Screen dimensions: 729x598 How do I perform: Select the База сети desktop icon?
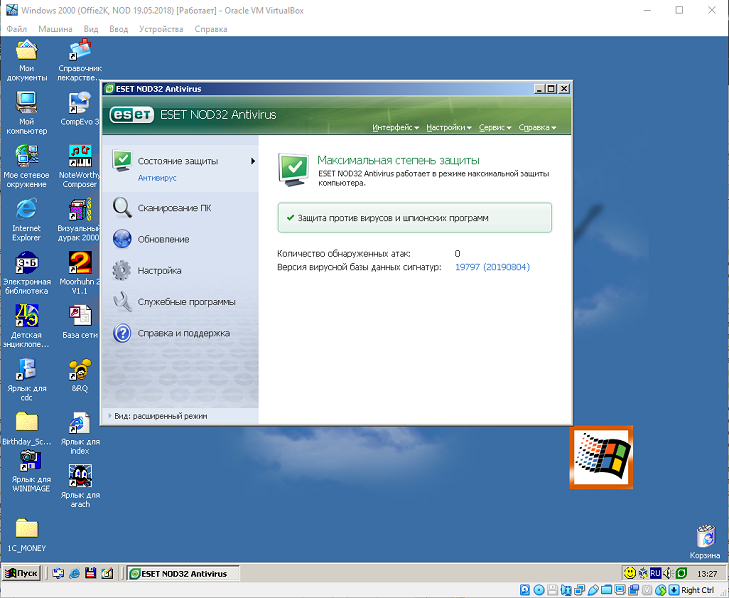coord(80,322)
